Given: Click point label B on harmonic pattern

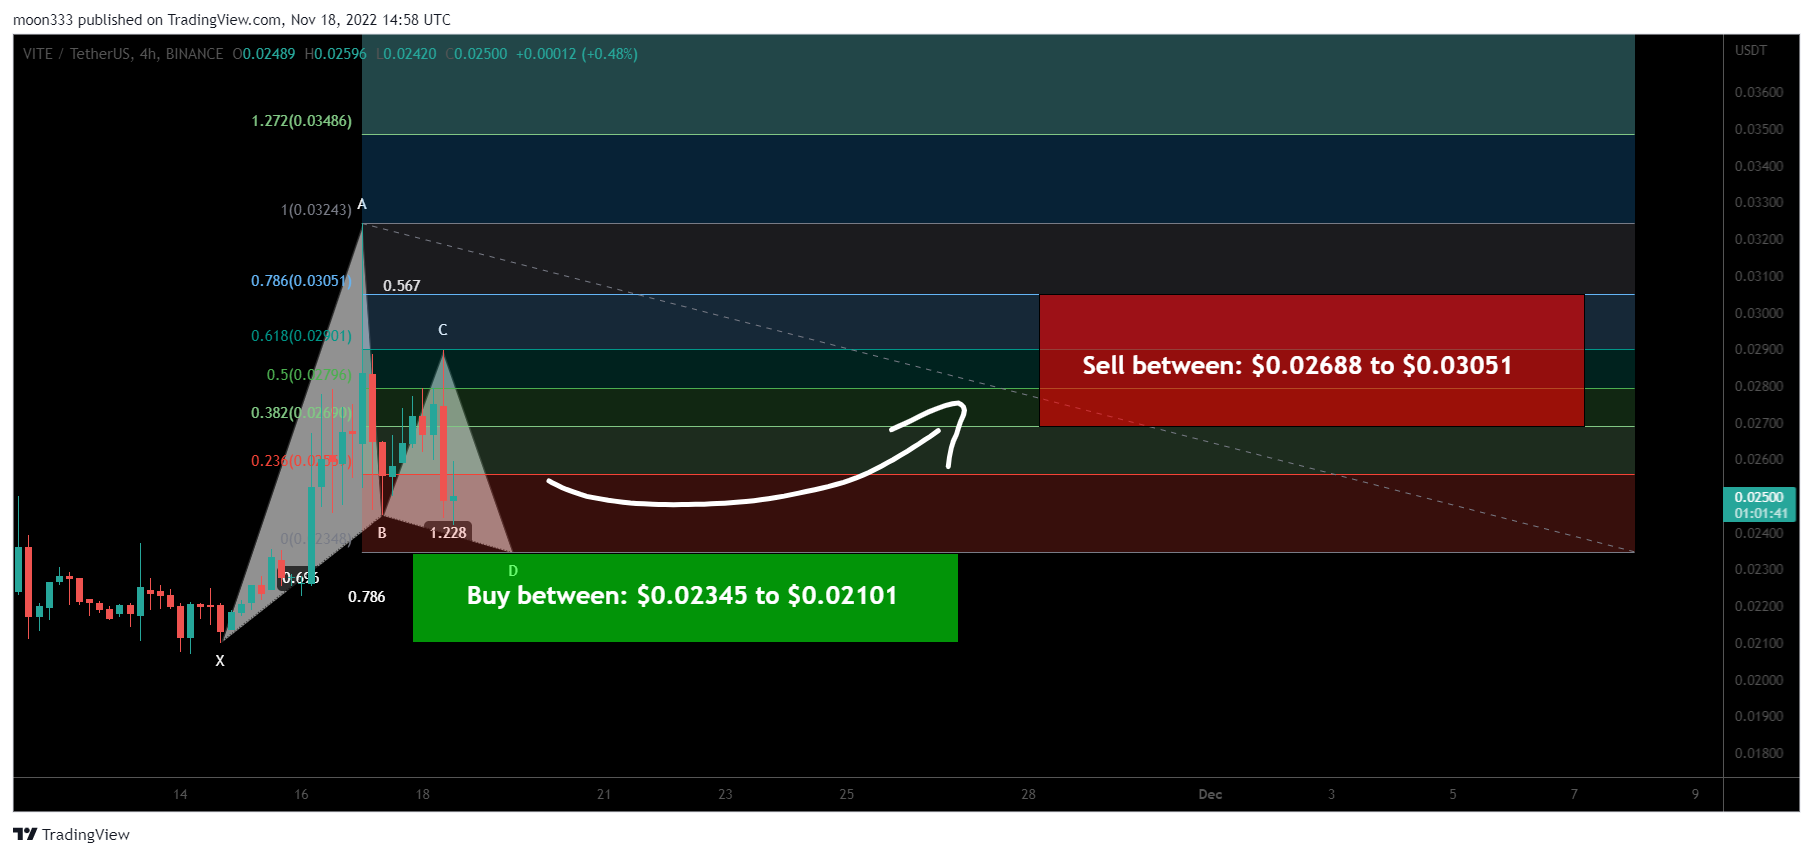Looking at the screenshot, I should pyautogui.click(x=382, y=533).
